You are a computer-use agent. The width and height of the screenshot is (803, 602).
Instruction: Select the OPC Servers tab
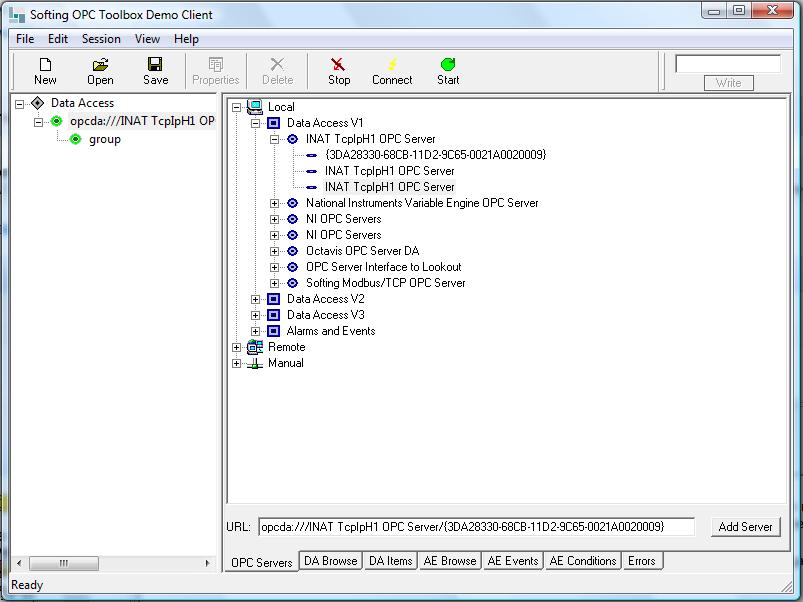tap(262, 562)
